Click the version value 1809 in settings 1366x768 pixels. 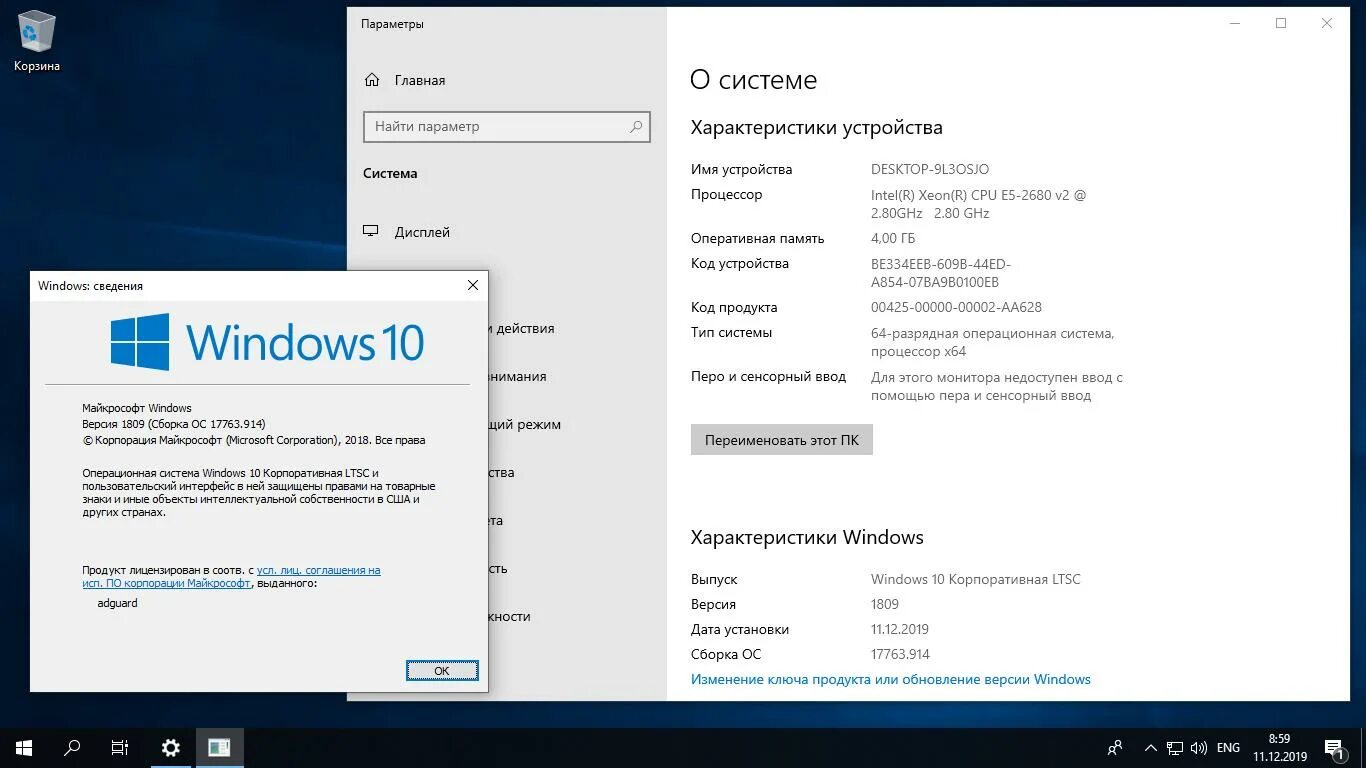point(885,604)
